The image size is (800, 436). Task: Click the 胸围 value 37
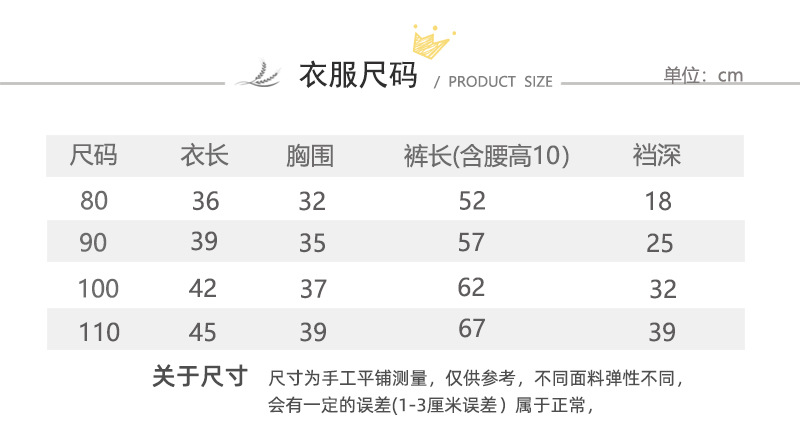[313, 289]
